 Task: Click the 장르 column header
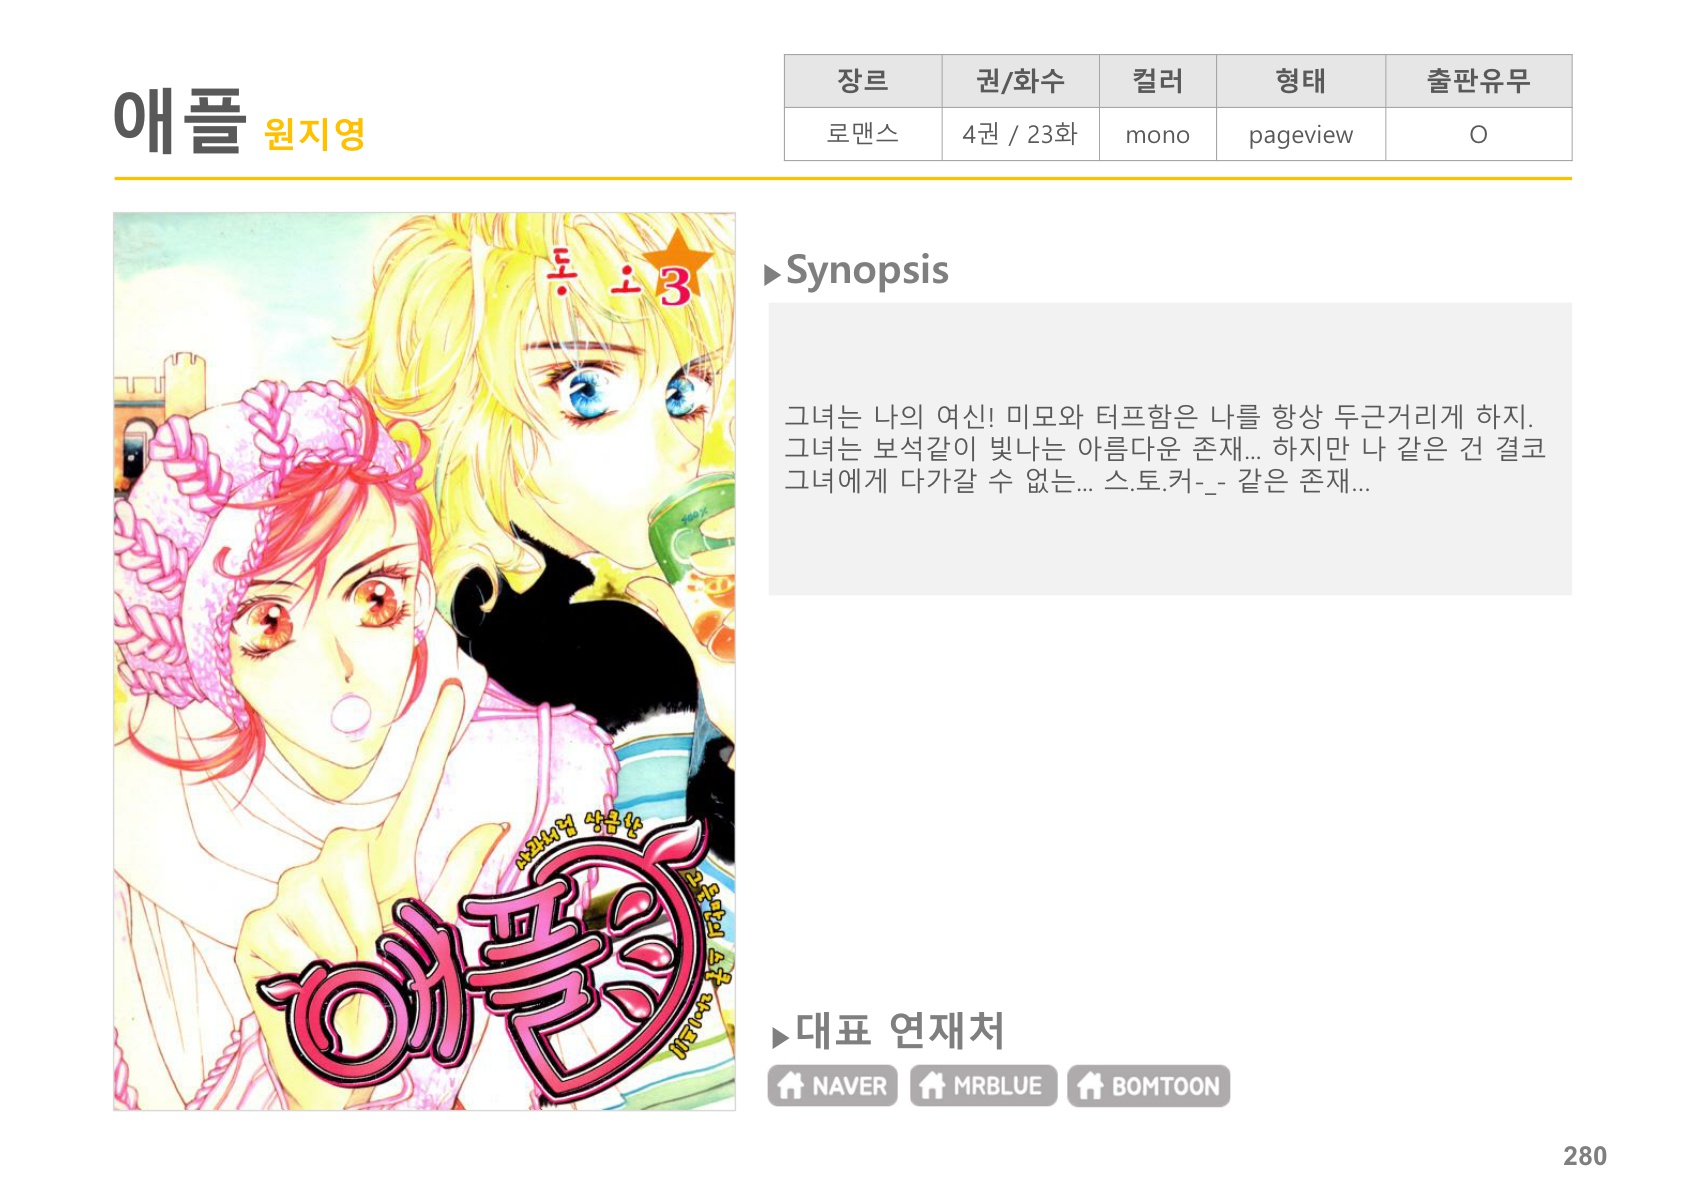[x=863, y=81]
